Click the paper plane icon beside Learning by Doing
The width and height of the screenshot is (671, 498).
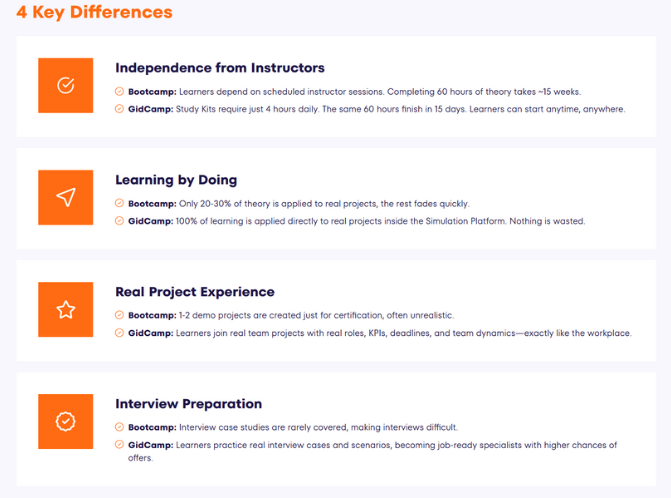coord(66,198)
